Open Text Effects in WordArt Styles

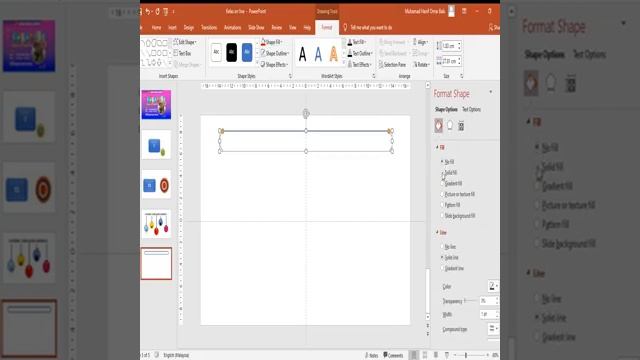coord(359,64)
